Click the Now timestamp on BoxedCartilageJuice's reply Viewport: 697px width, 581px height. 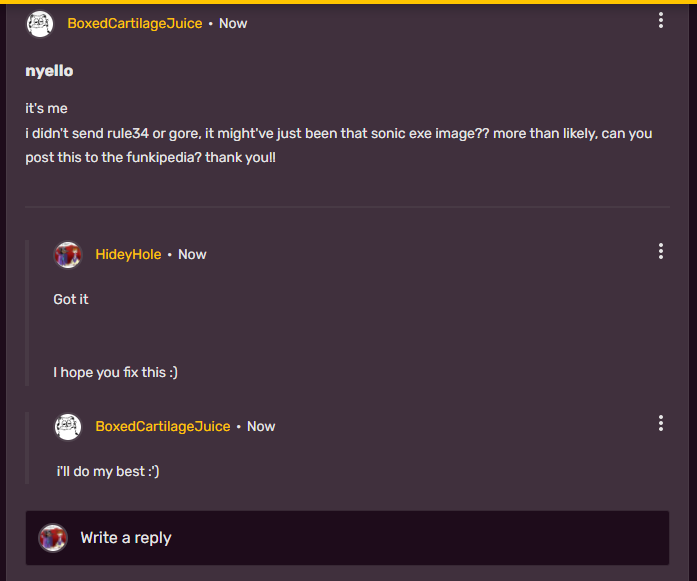click(261, 426)
